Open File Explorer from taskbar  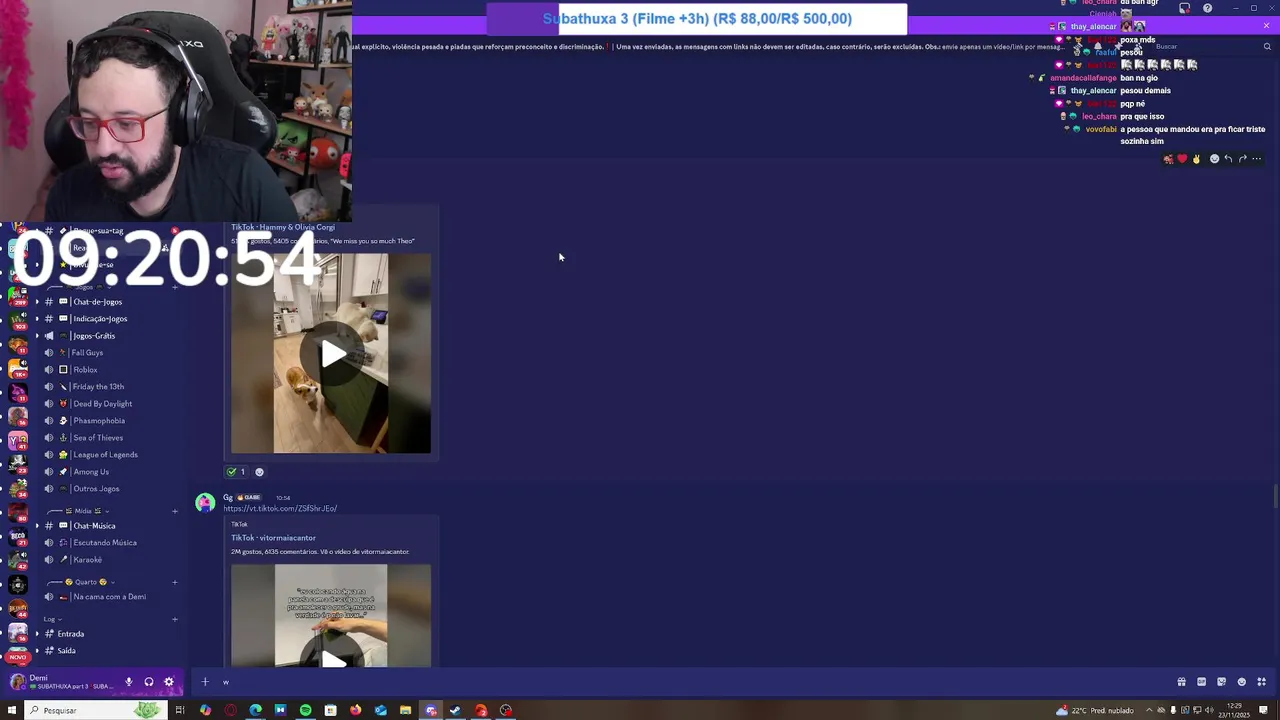(405, 710)
